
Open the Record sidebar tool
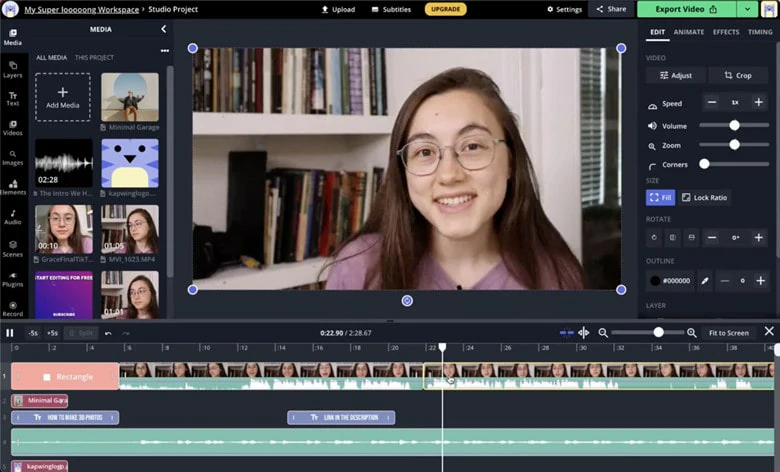(x=12, y=309)
